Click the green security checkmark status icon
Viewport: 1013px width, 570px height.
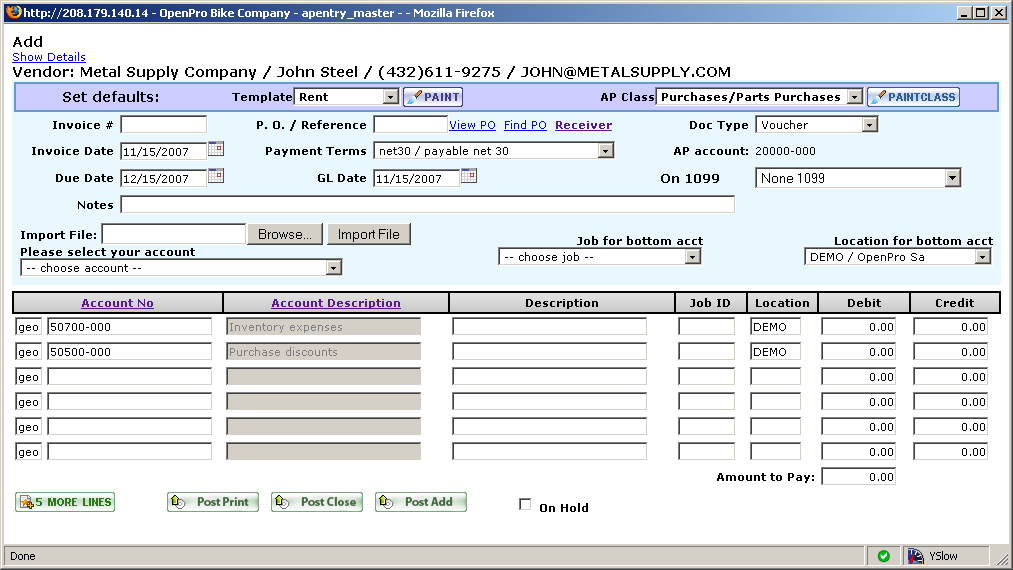pos(883,556)
